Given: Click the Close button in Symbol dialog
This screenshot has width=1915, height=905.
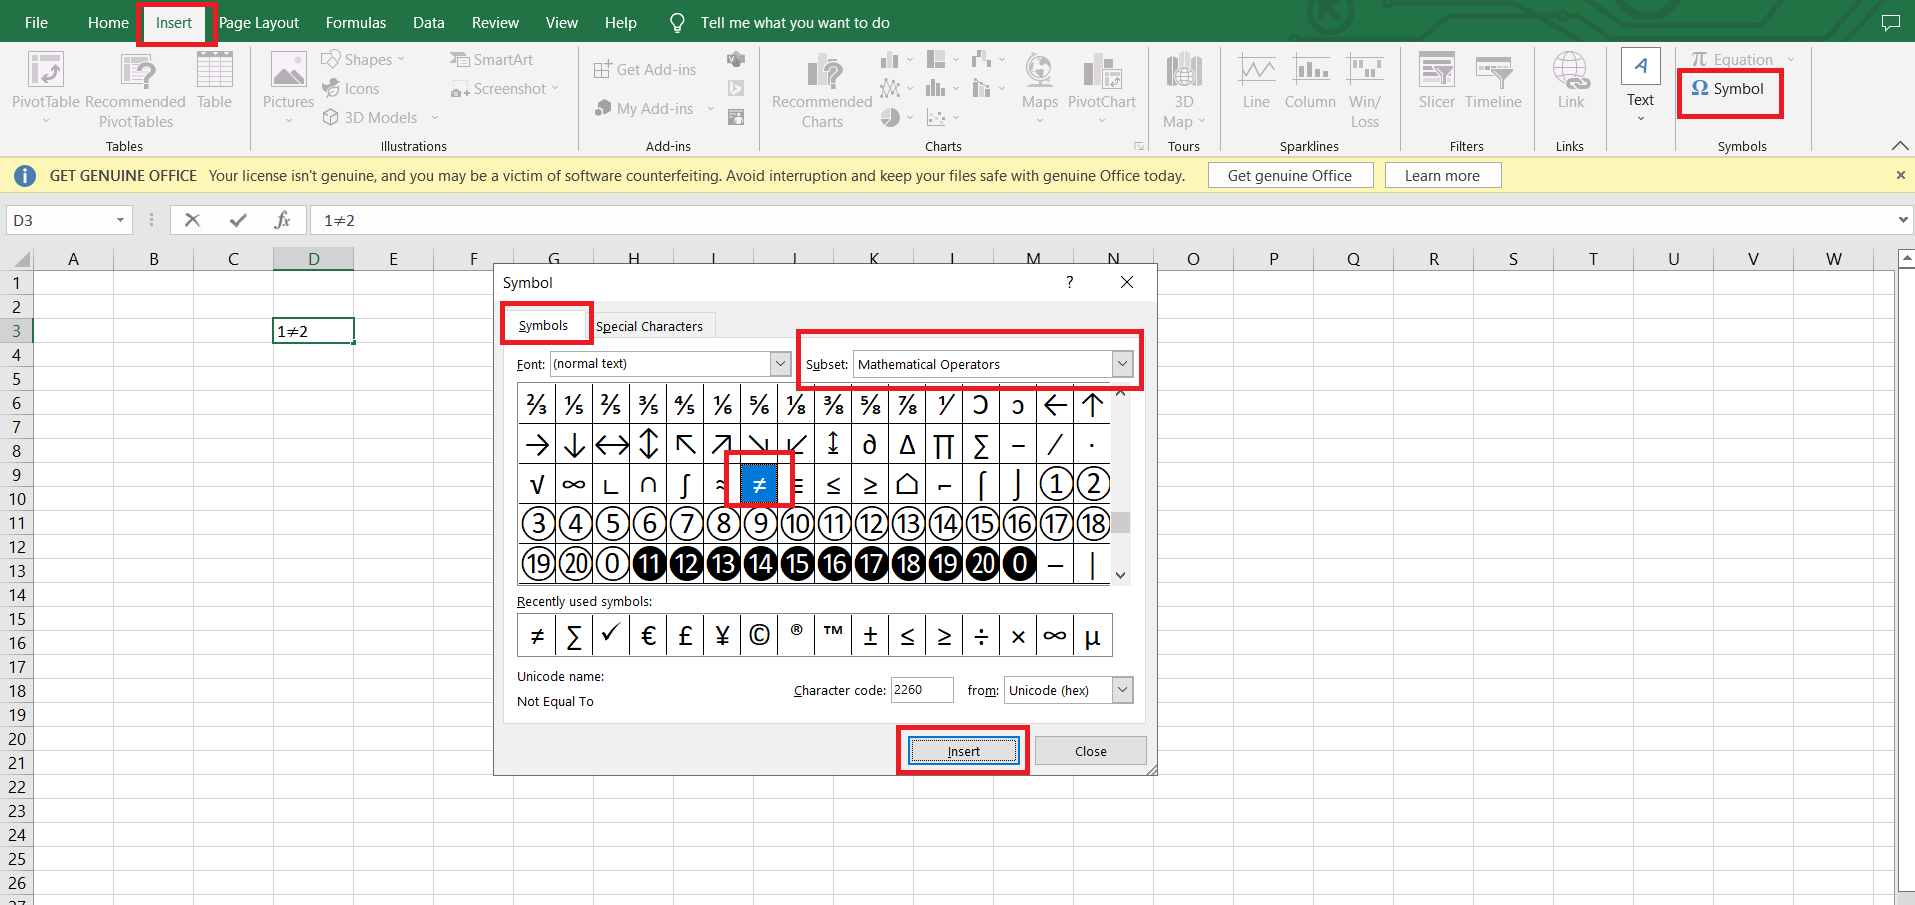Looking at the screenshot, I should (x=1090, y=751).
